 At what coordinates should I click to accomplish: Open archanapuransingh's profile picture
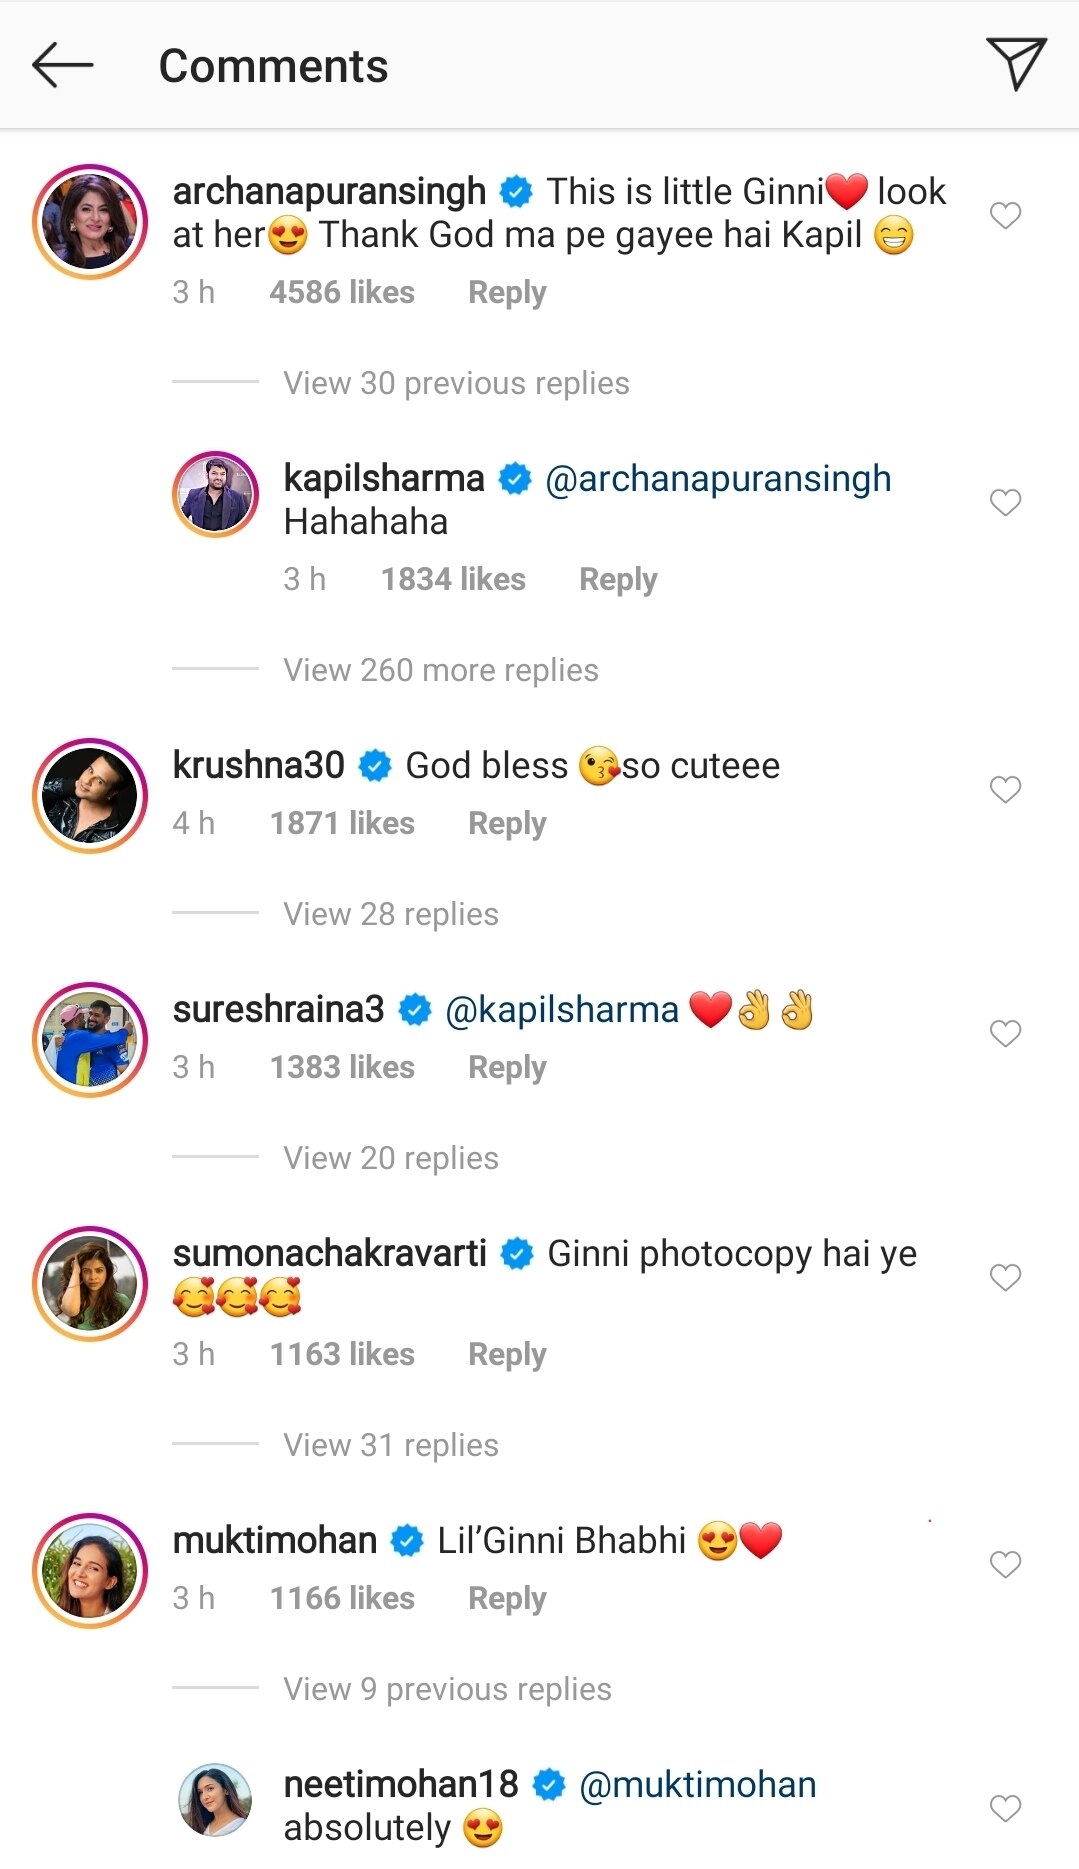90,222
